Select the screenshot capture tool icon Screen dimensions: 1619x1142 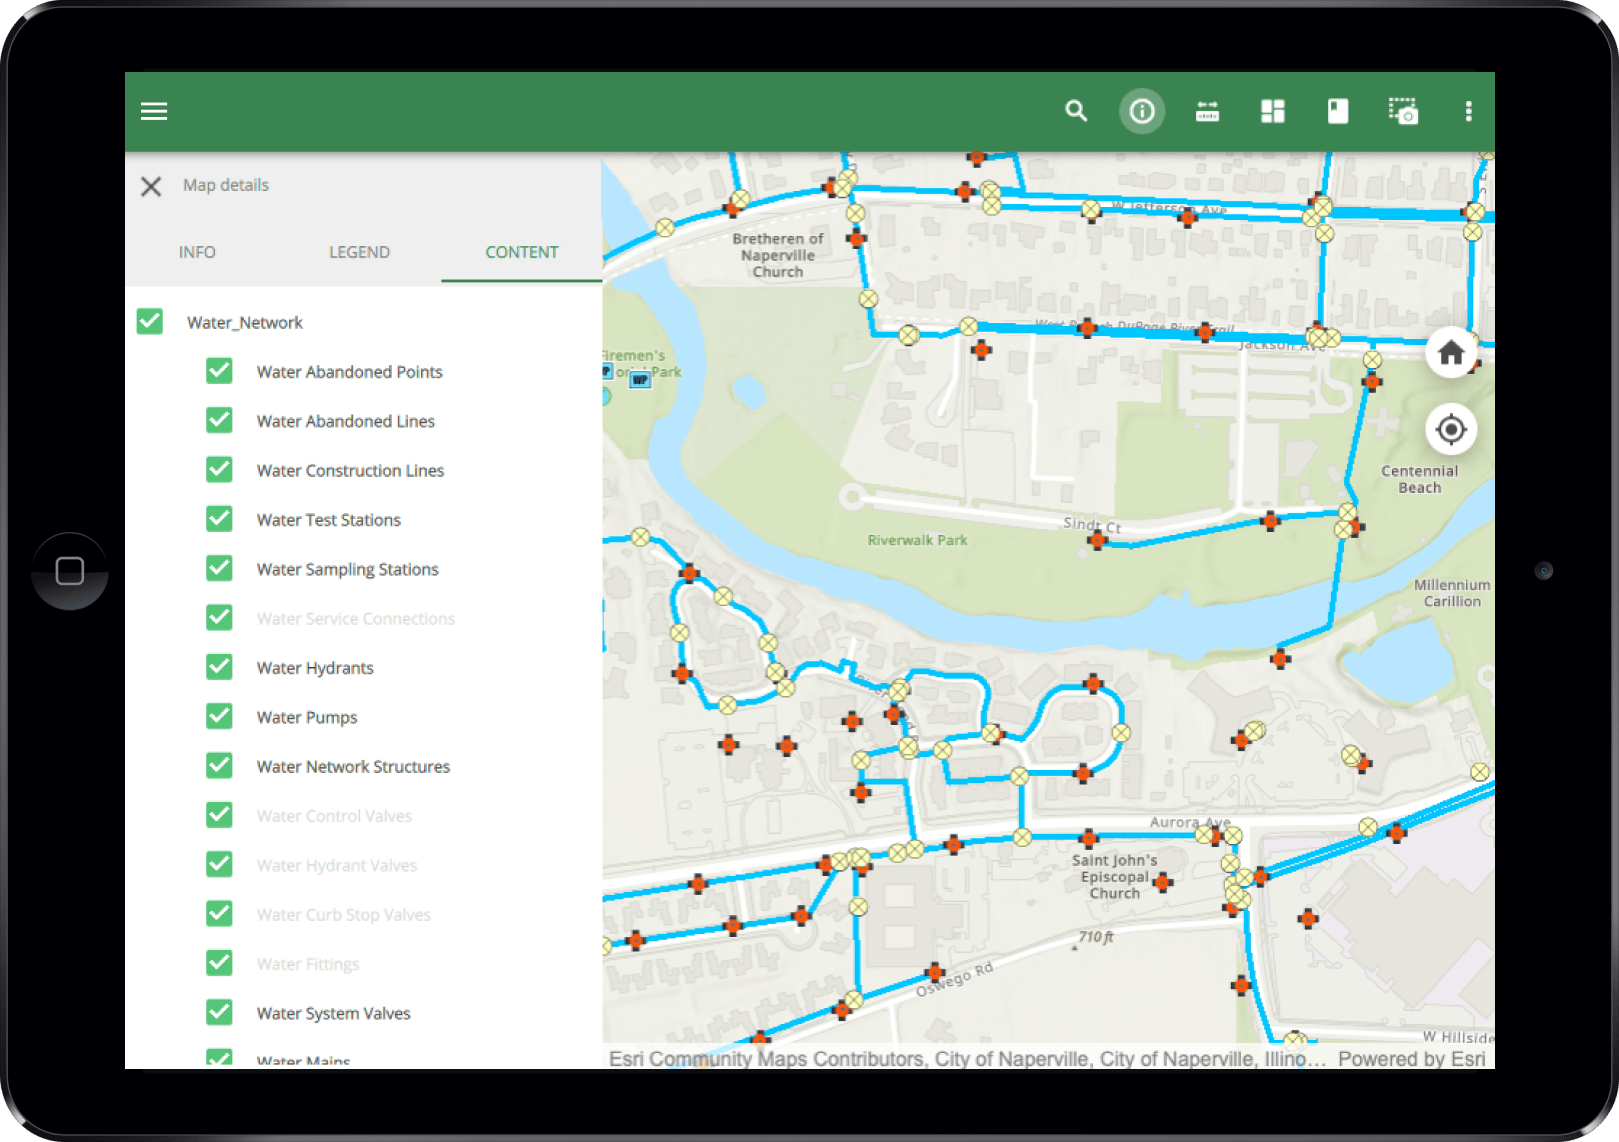[1403, 111]
